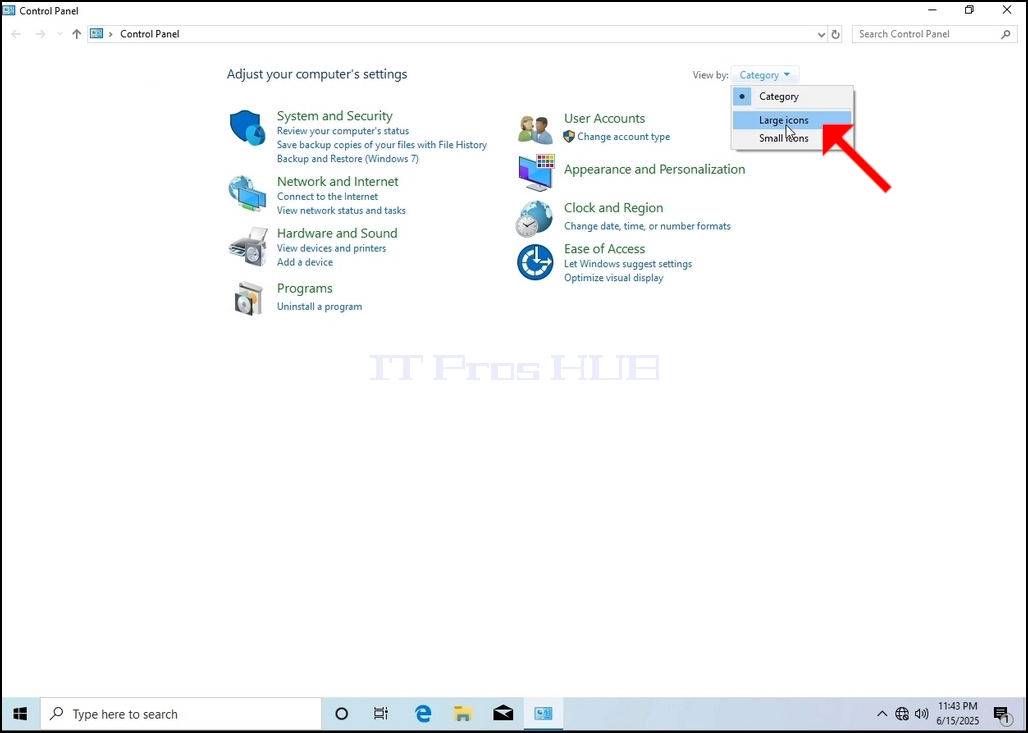This screenshot has height=733, width=1028.
Task: Open the User Accounts people icon
Action: (536, 129)
